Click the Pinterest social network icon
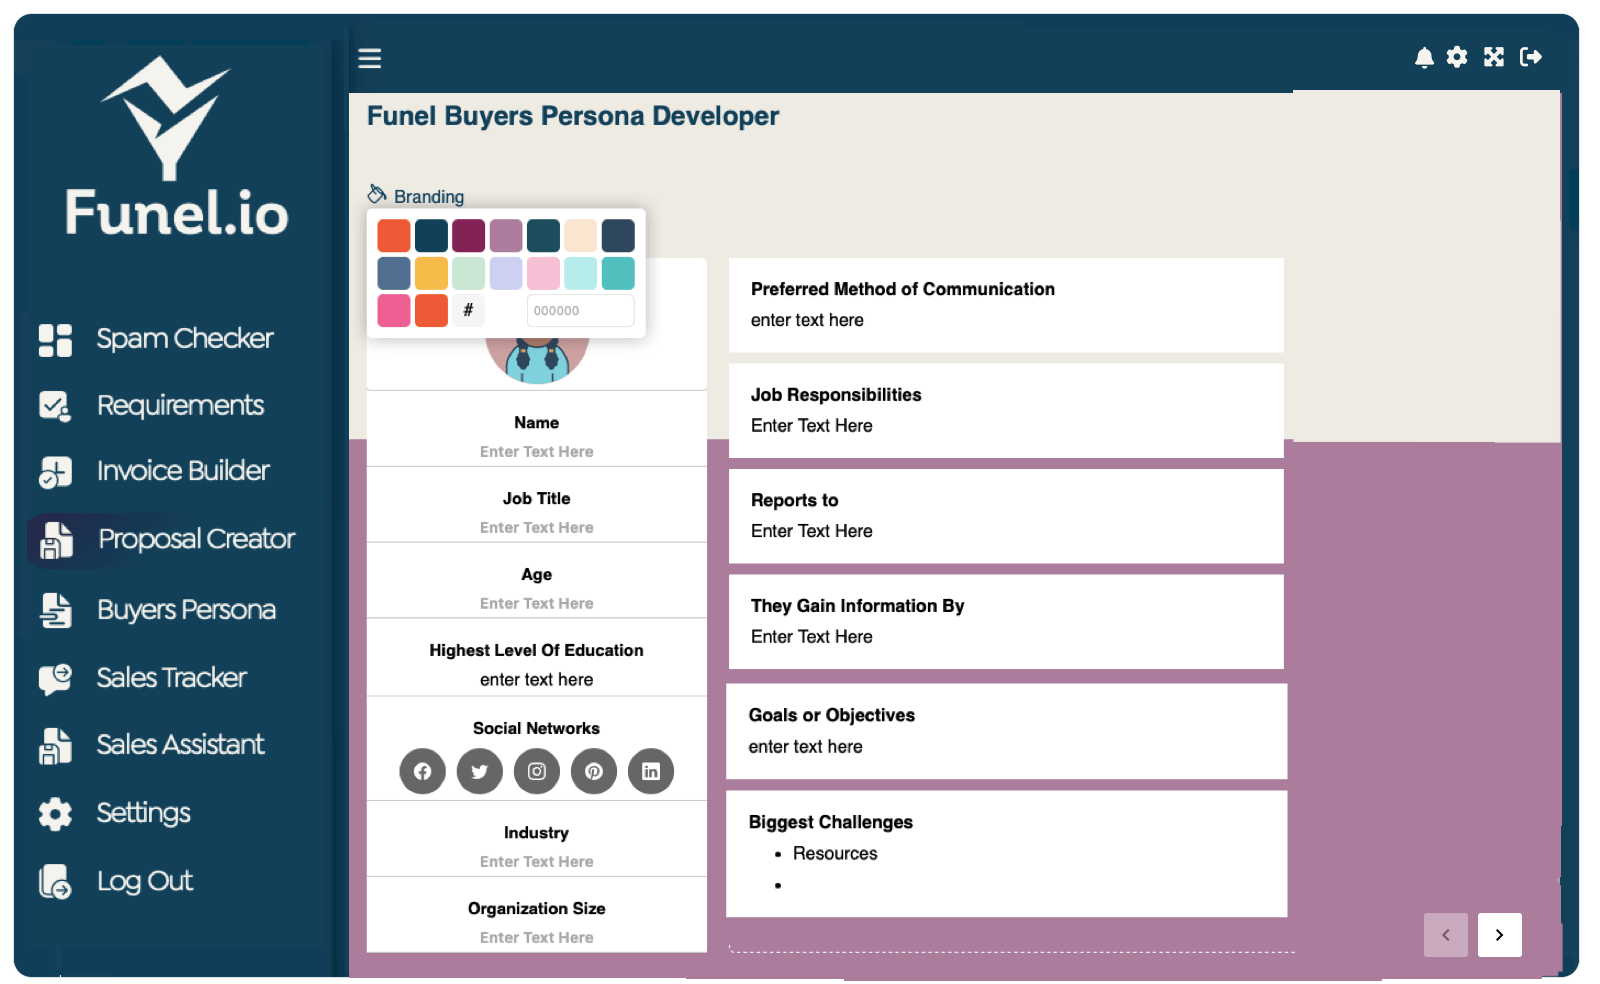The height and width of the screenshot is (984, 1600). coord(594,771)
